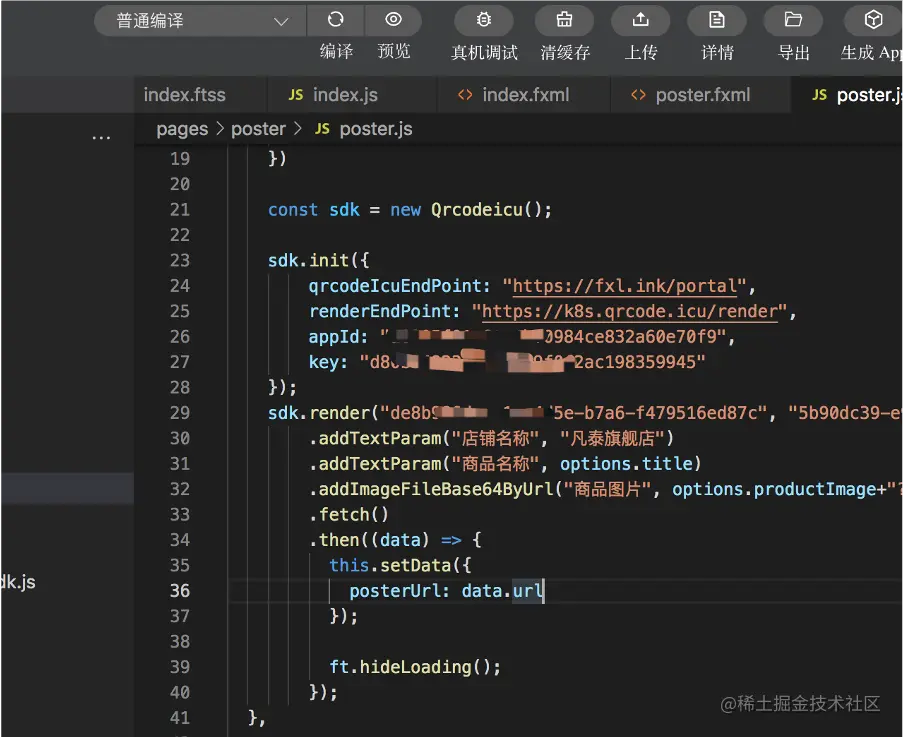
Task: Click posterUrl: data.url text
Action: tap(446, 591)
